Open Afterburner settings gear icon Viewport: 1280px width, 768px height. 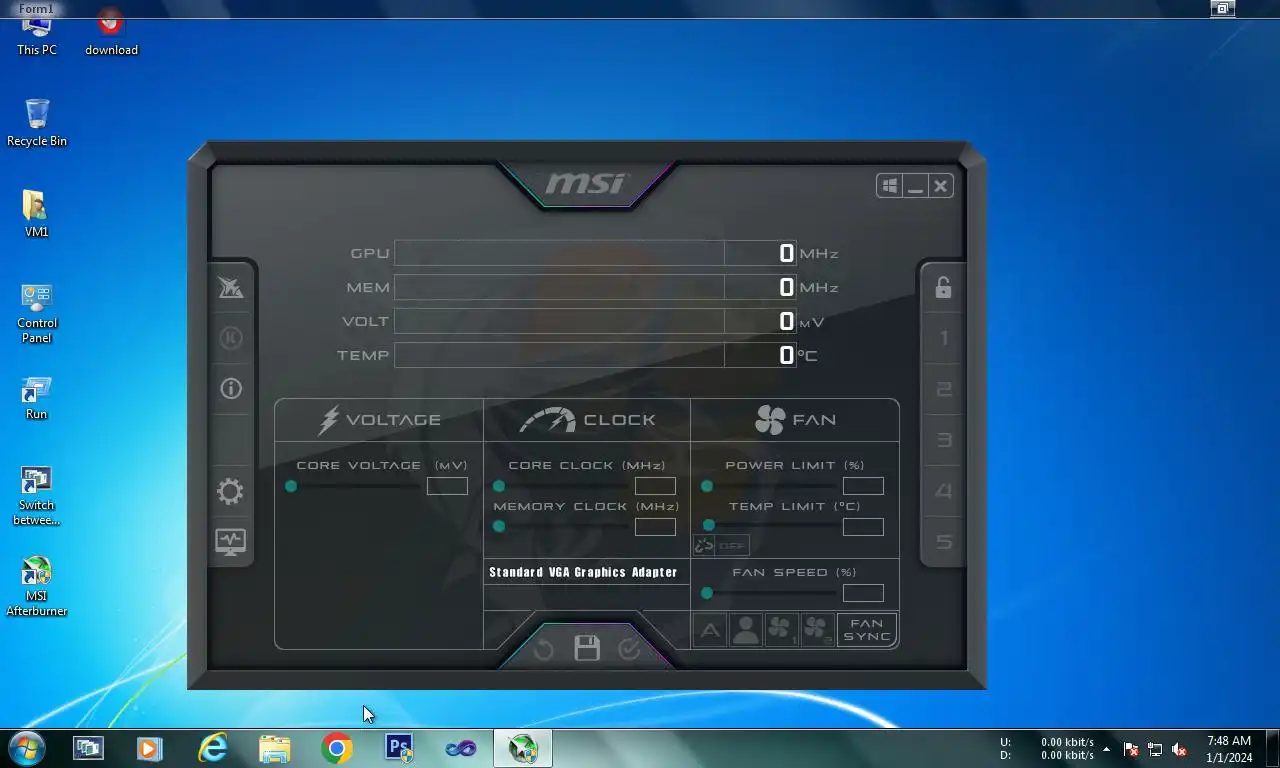click(230, 491)
